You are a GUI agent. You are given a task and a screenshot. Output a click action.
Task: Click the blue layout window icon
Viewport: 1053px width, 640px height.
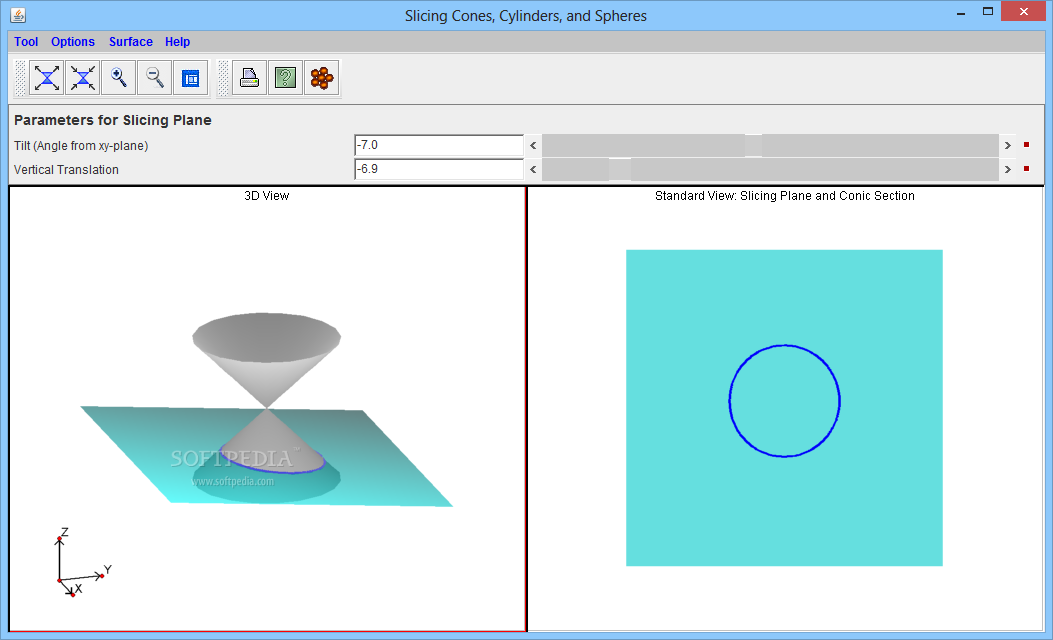tap(191, 78)
